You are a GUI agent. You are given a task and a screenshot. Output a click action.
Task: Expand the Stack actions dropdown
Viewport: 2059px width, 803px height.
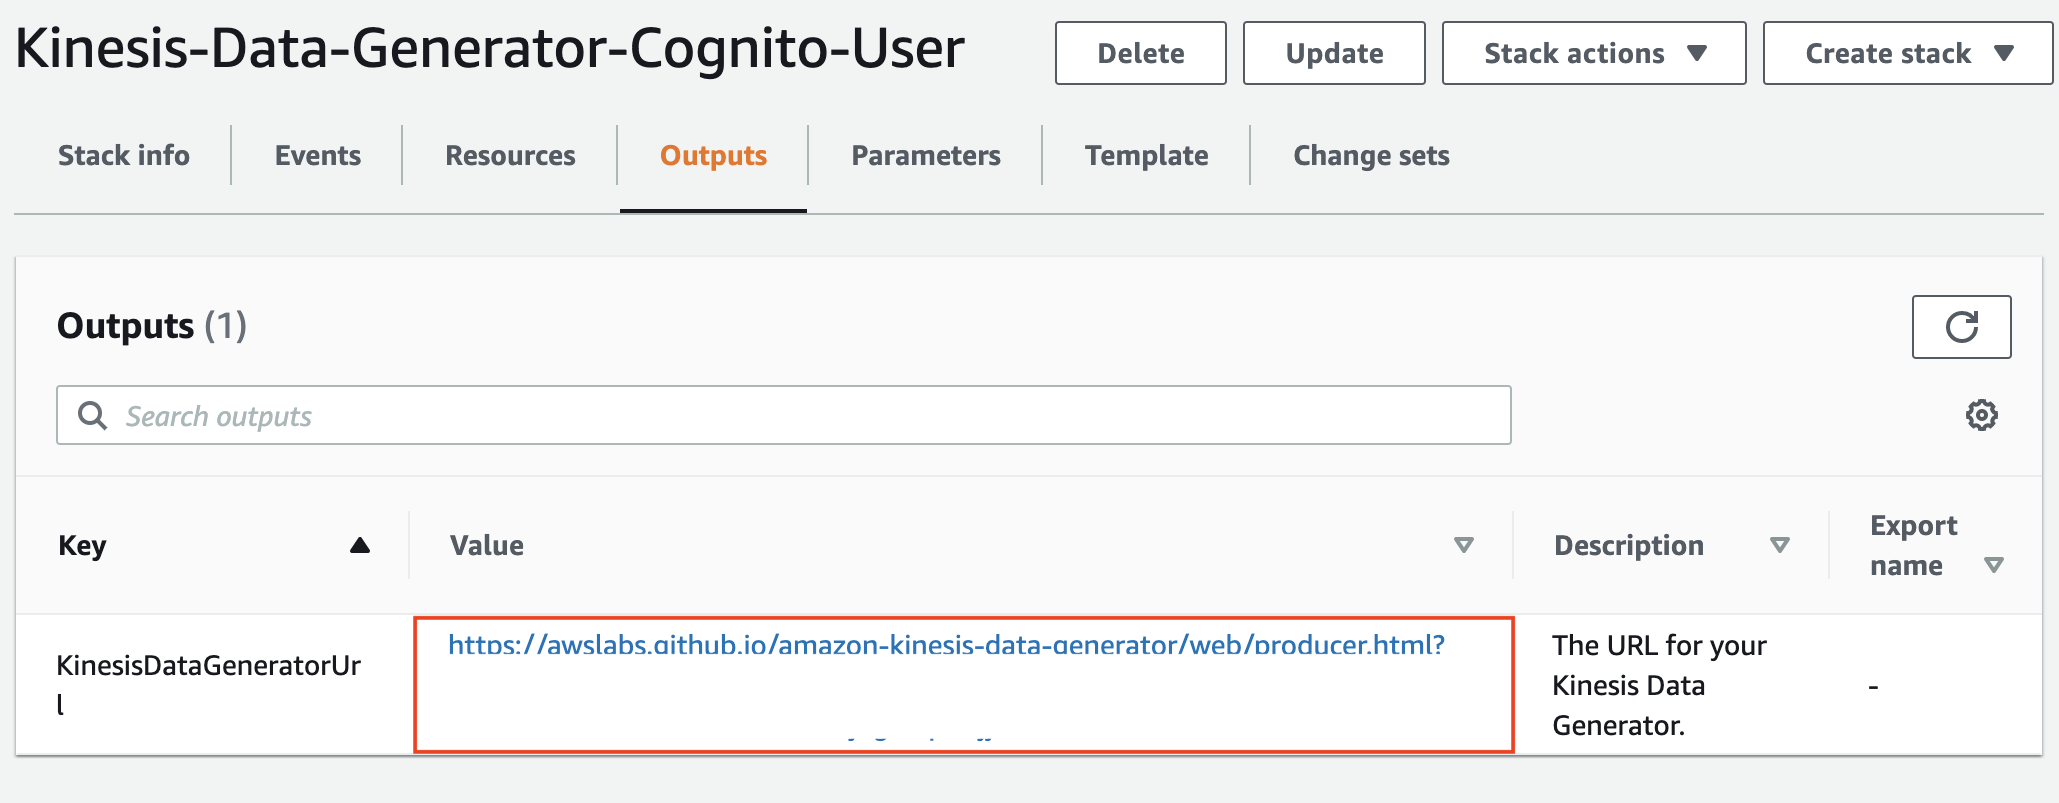point(1594,53)
